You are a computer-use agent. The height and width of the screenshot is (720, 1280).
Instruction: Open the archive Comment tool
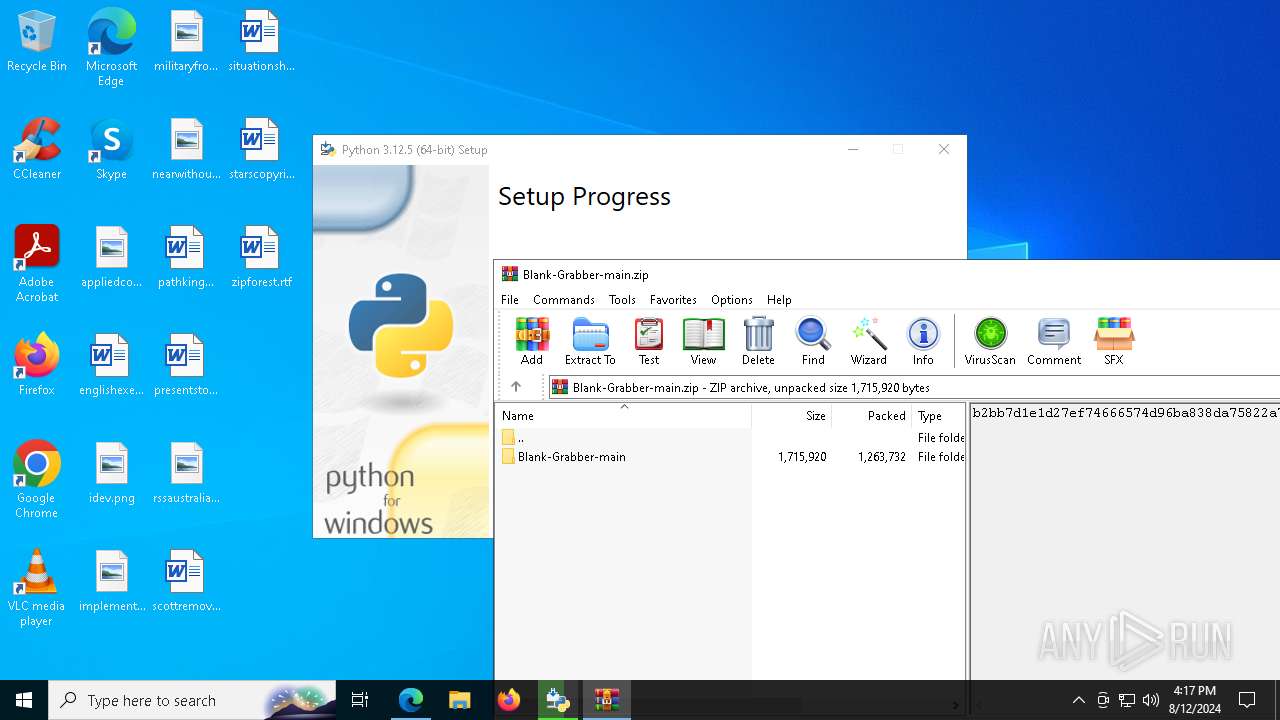point(1054,342)
